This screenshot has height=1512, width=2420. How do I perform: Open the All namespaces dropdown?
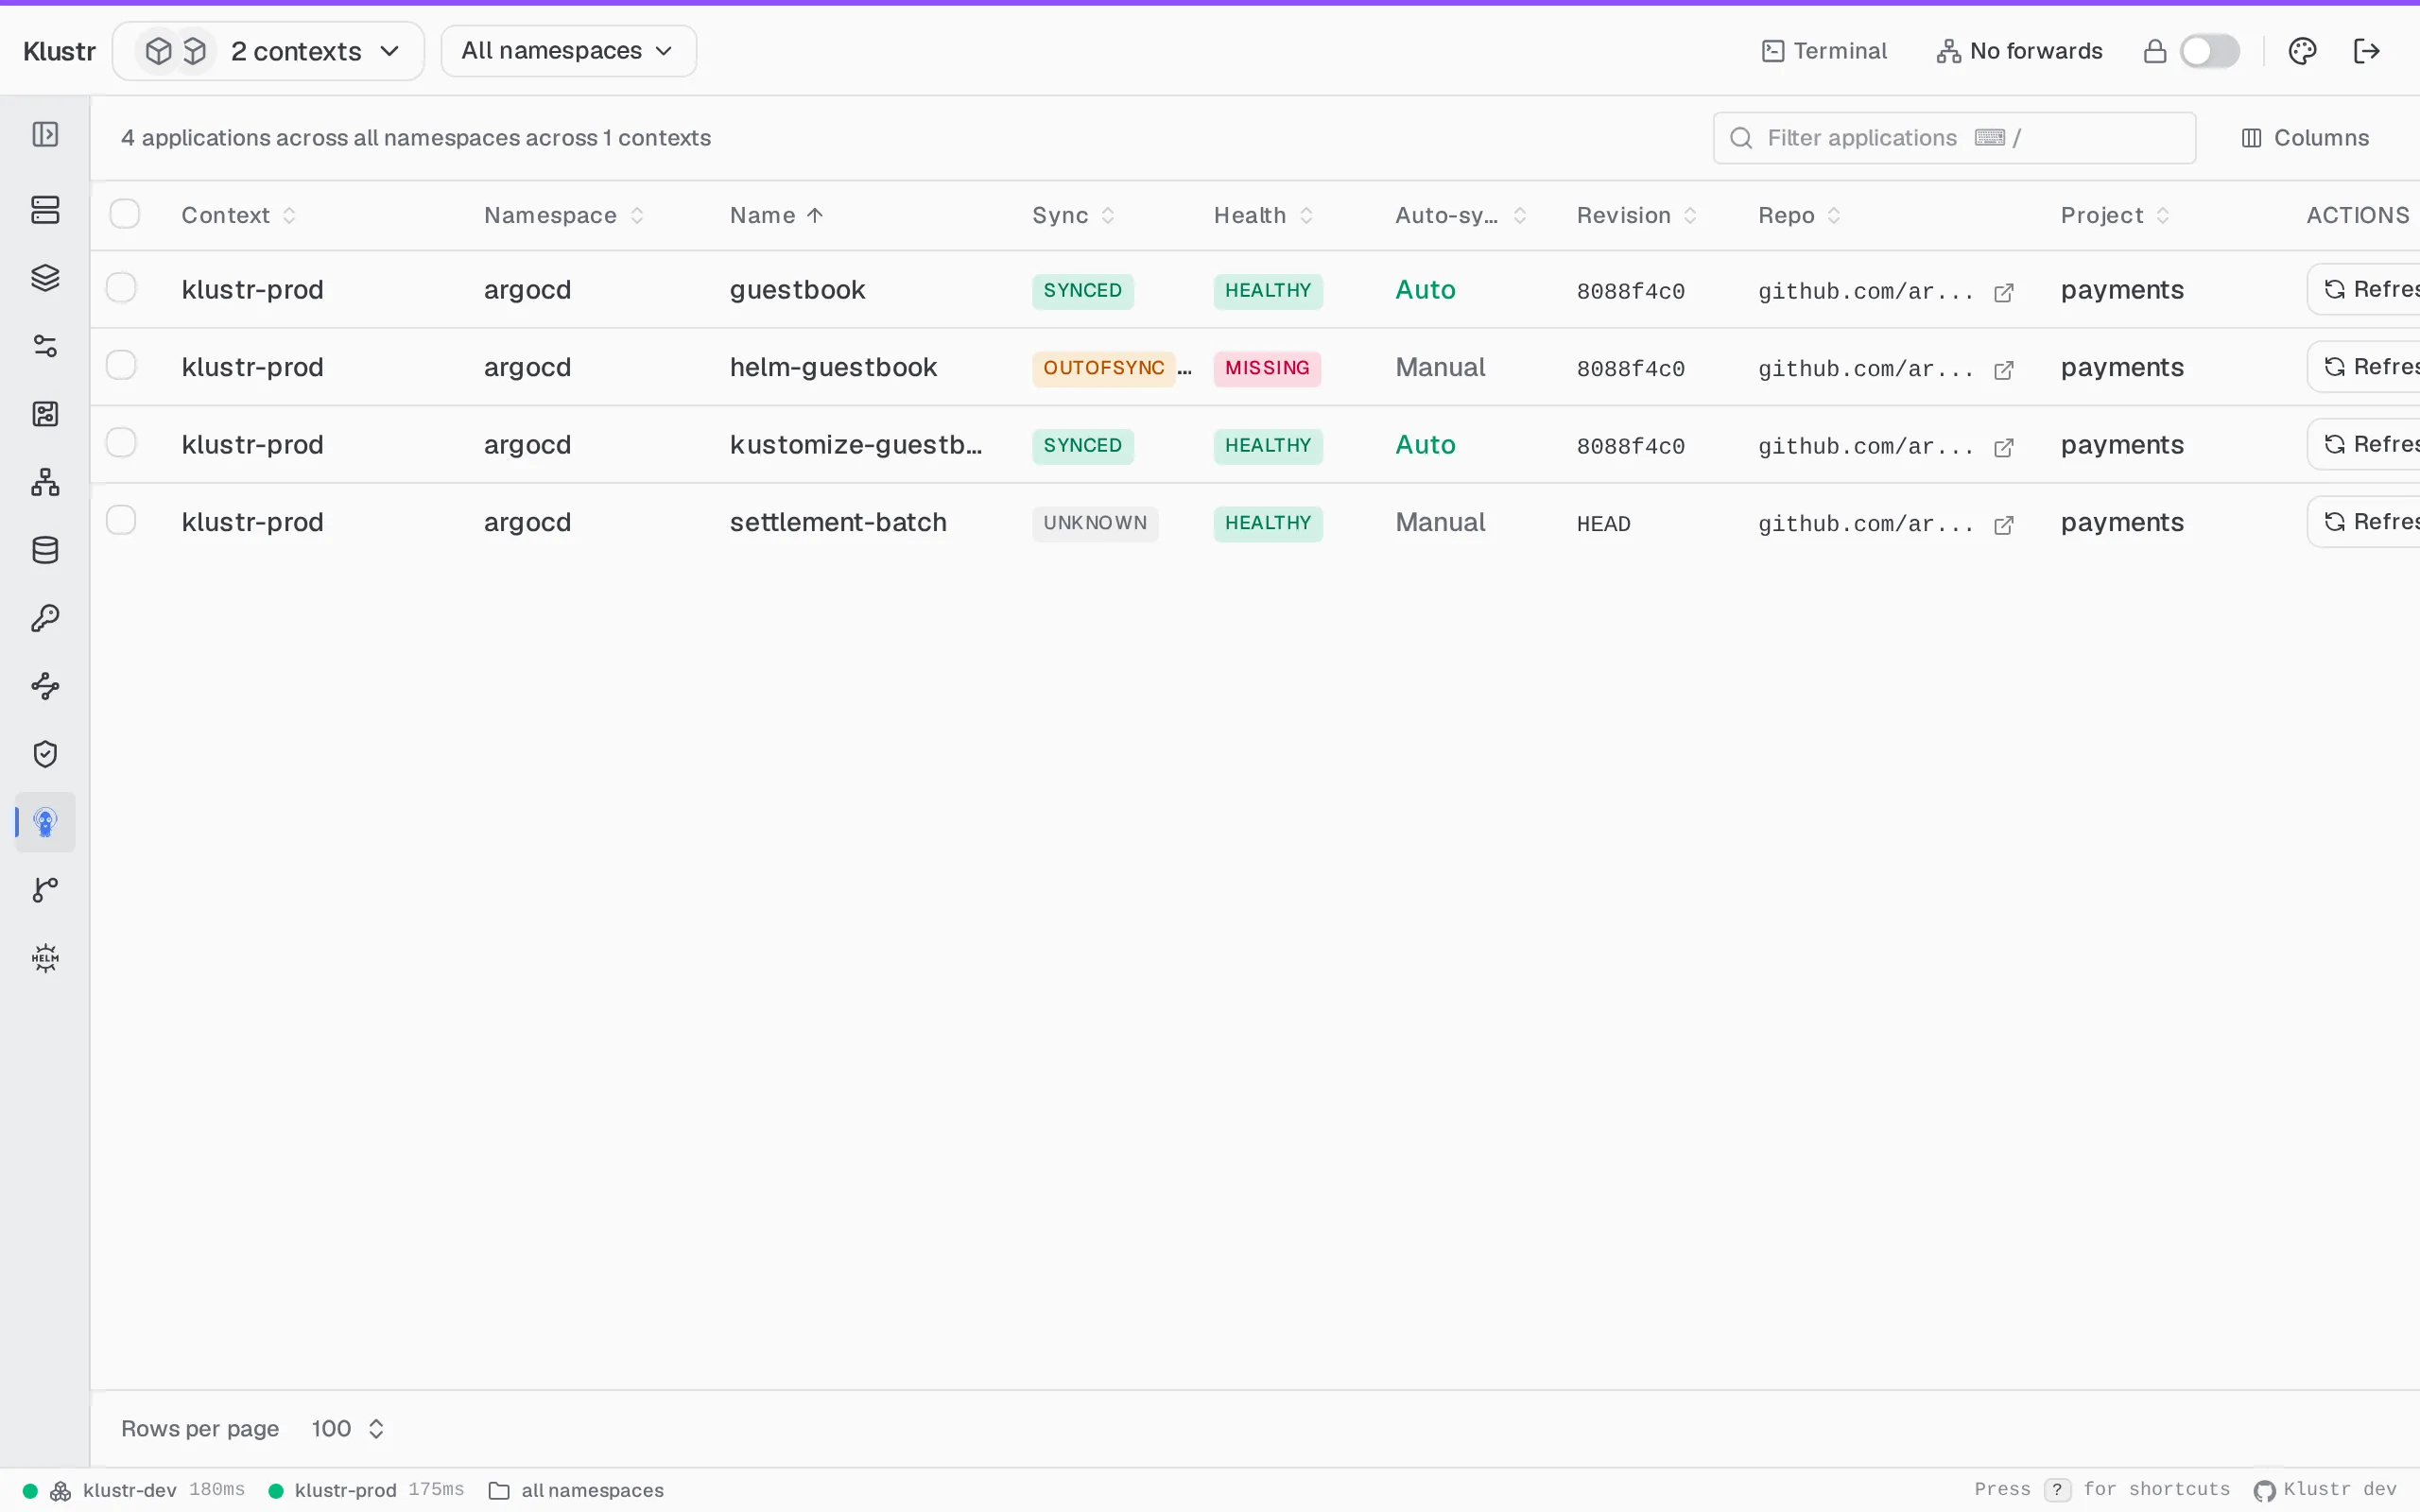point(568,51)
